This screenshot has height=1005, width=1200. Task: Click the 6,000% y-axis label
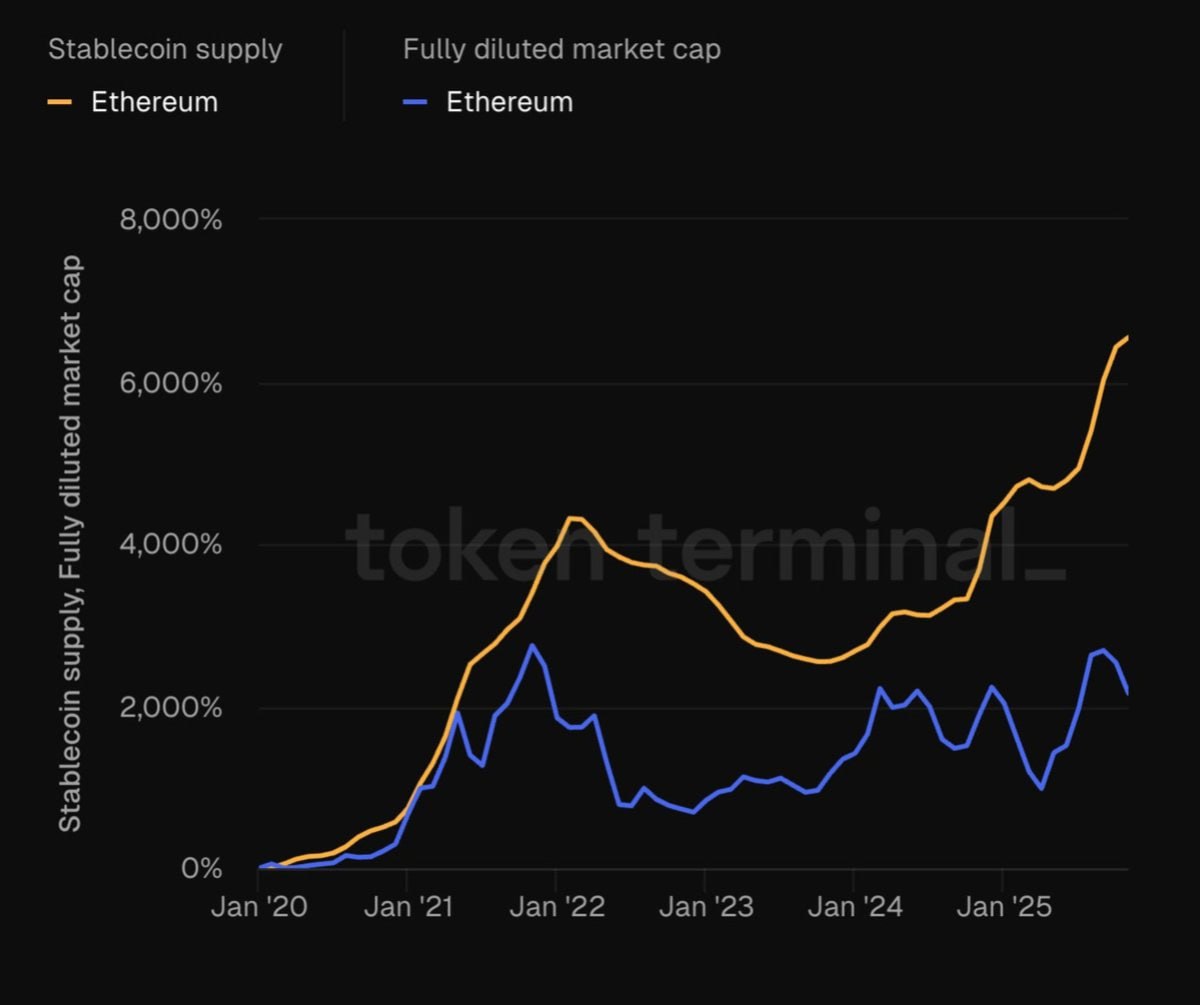click(x=170, y=383)
